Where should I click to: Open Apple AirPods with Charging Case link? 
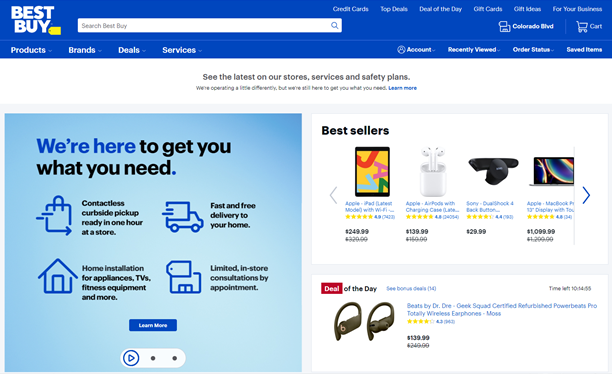coord(432,207)
